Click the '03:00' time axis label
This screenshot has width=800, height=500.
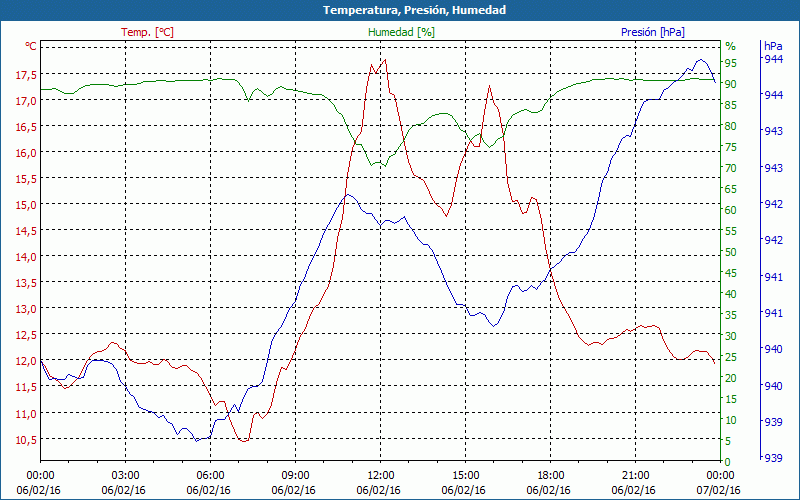point(125,476)
